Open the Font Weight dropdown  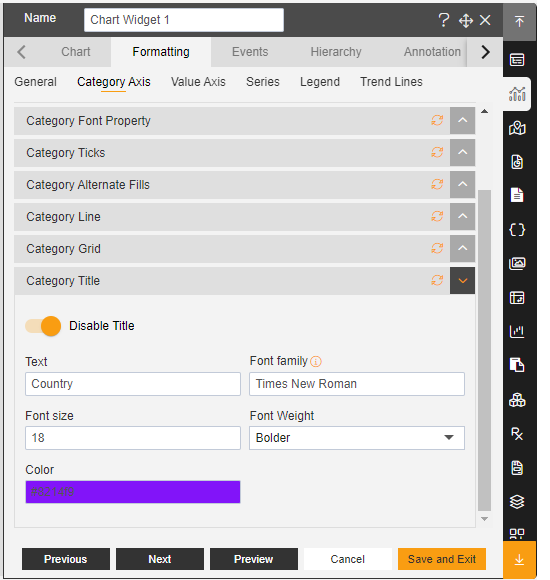point(357,438)
